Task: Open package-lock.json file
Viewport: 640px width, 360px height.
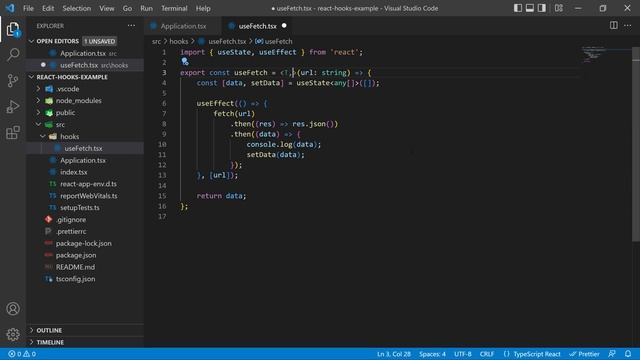Action: (x=85, y=243)
